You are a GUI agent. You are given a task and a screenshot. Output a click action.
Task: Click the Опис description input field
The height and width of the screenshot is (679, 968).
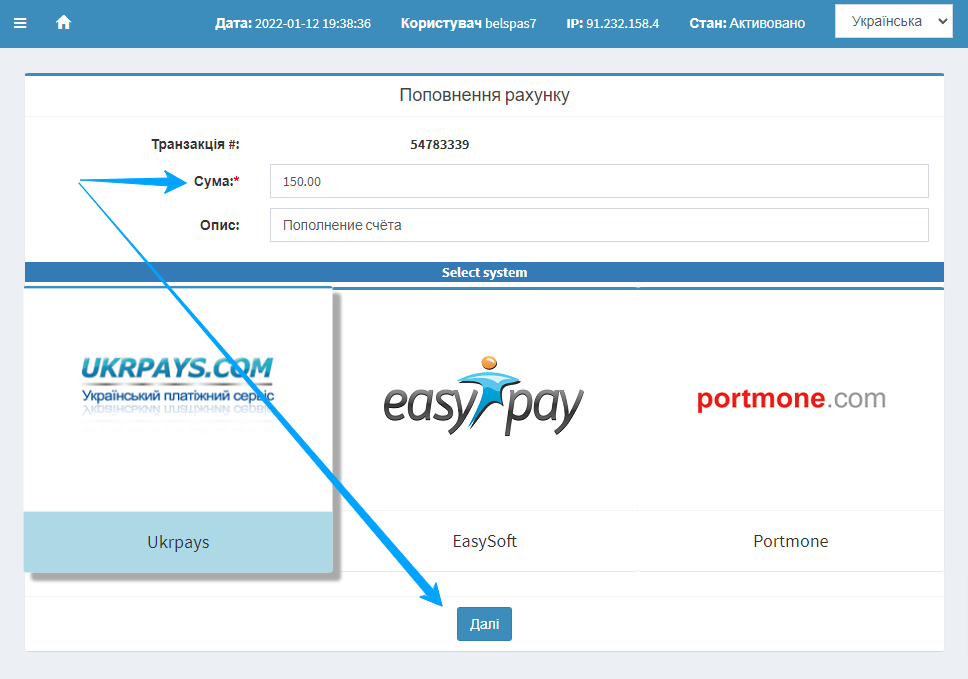click(x=599, y=225)
